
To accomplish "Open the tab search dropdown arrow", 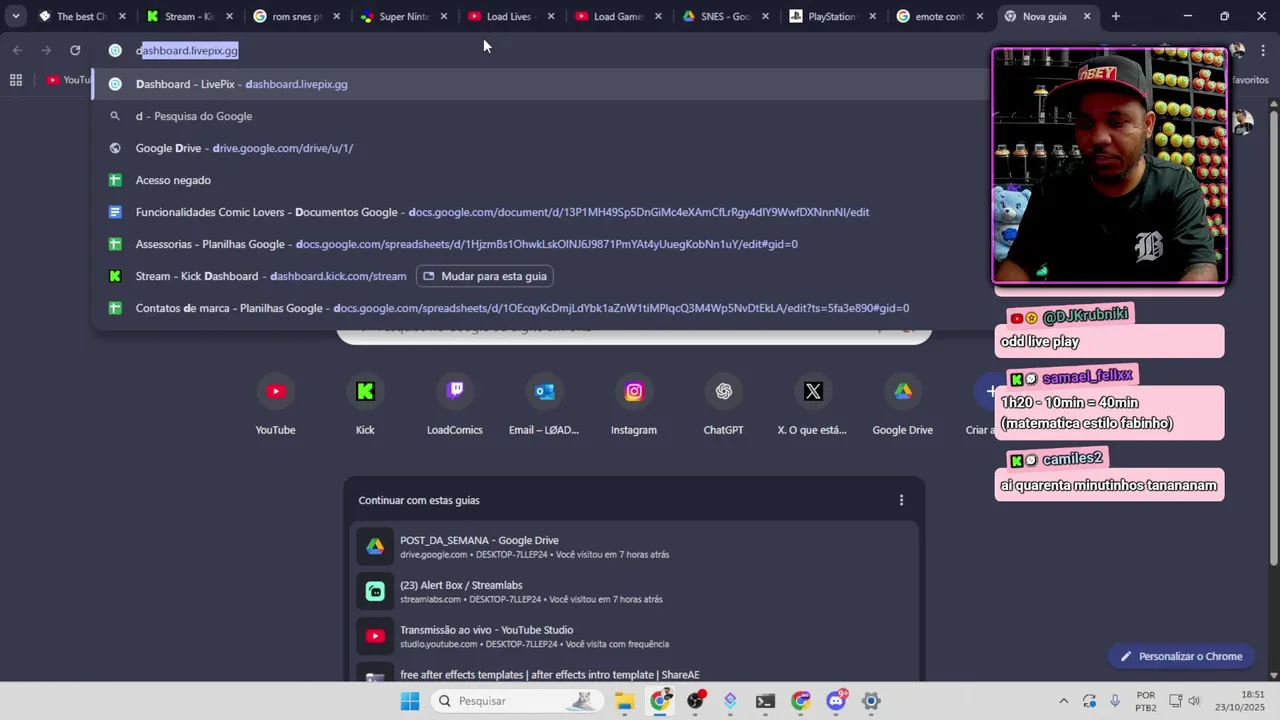I will pyautogui.click(x=15, y=16).
